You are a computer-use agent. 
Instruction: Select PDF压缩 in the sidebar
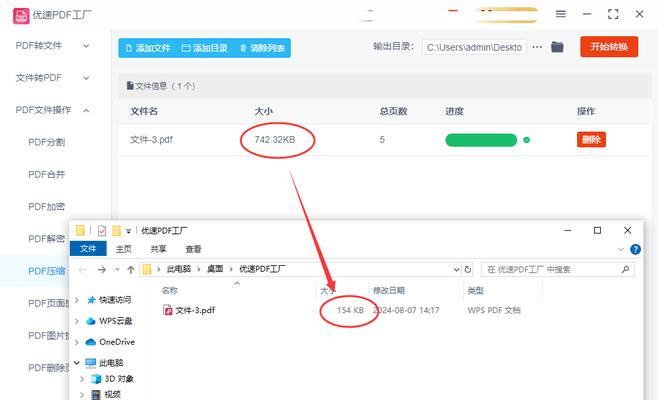pos(47,271)
